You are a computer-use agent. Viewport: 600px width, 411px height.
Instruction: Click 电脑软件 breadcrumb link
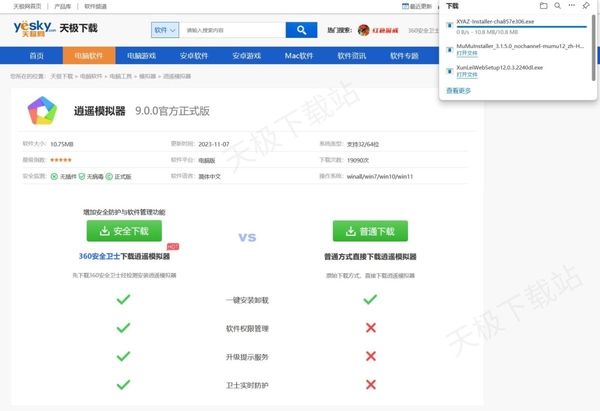[91, 76]
